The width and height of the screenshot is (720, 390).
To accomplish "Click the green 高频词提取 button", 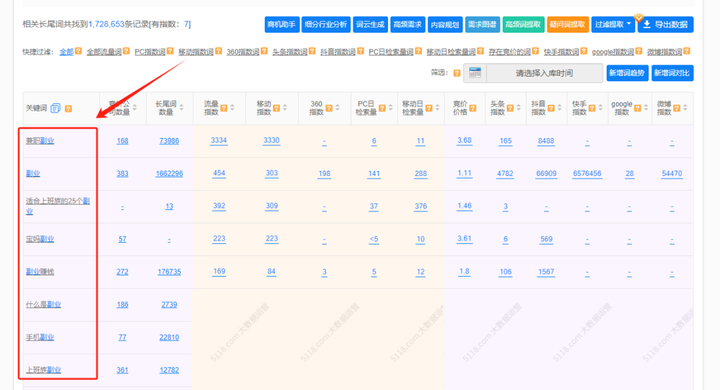I will click(523, 24).
